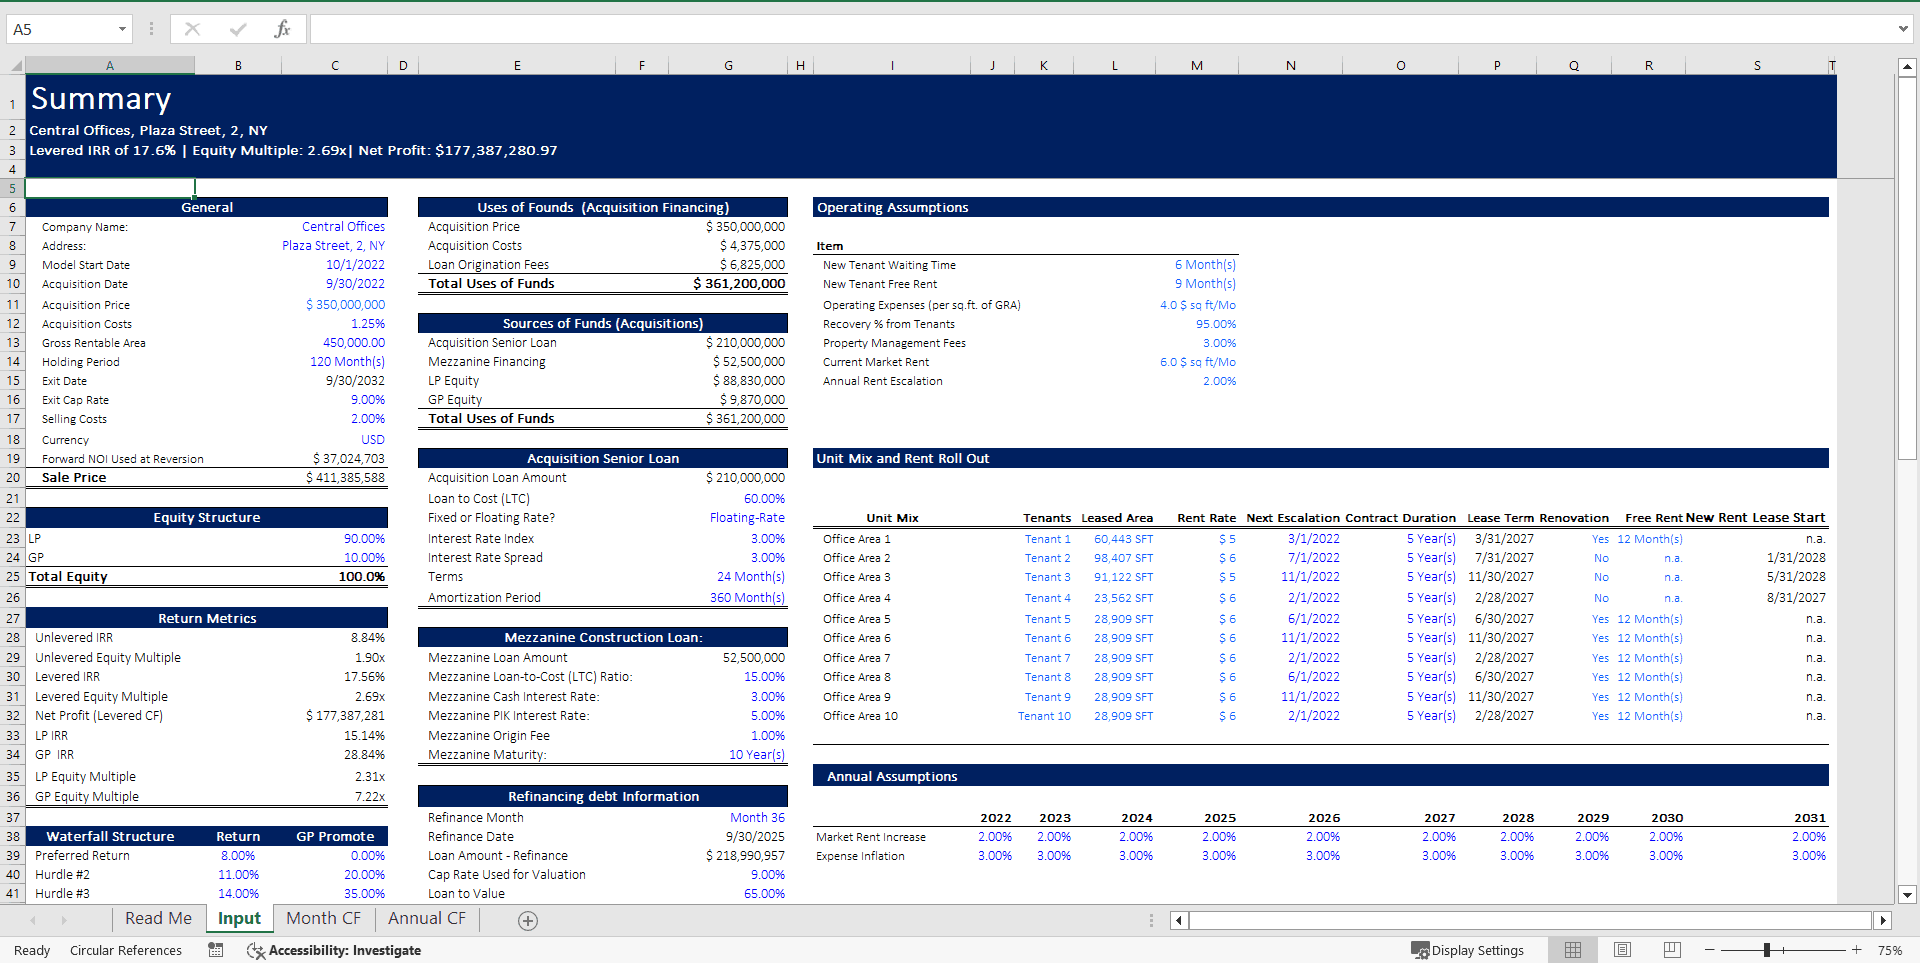Click the Cancel (X) icon on formula bar
The width and height of the screenshot is (1920, 964).
192,28
